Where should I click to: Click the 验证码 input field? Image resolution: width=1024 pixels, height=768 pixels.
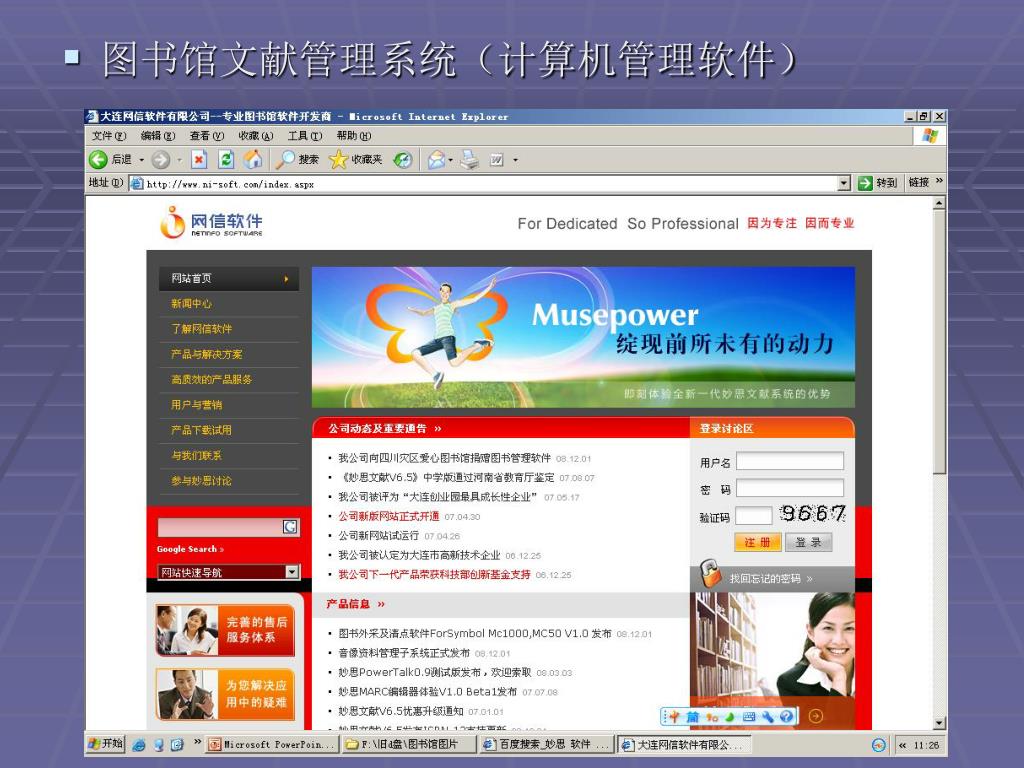point(754,516)
